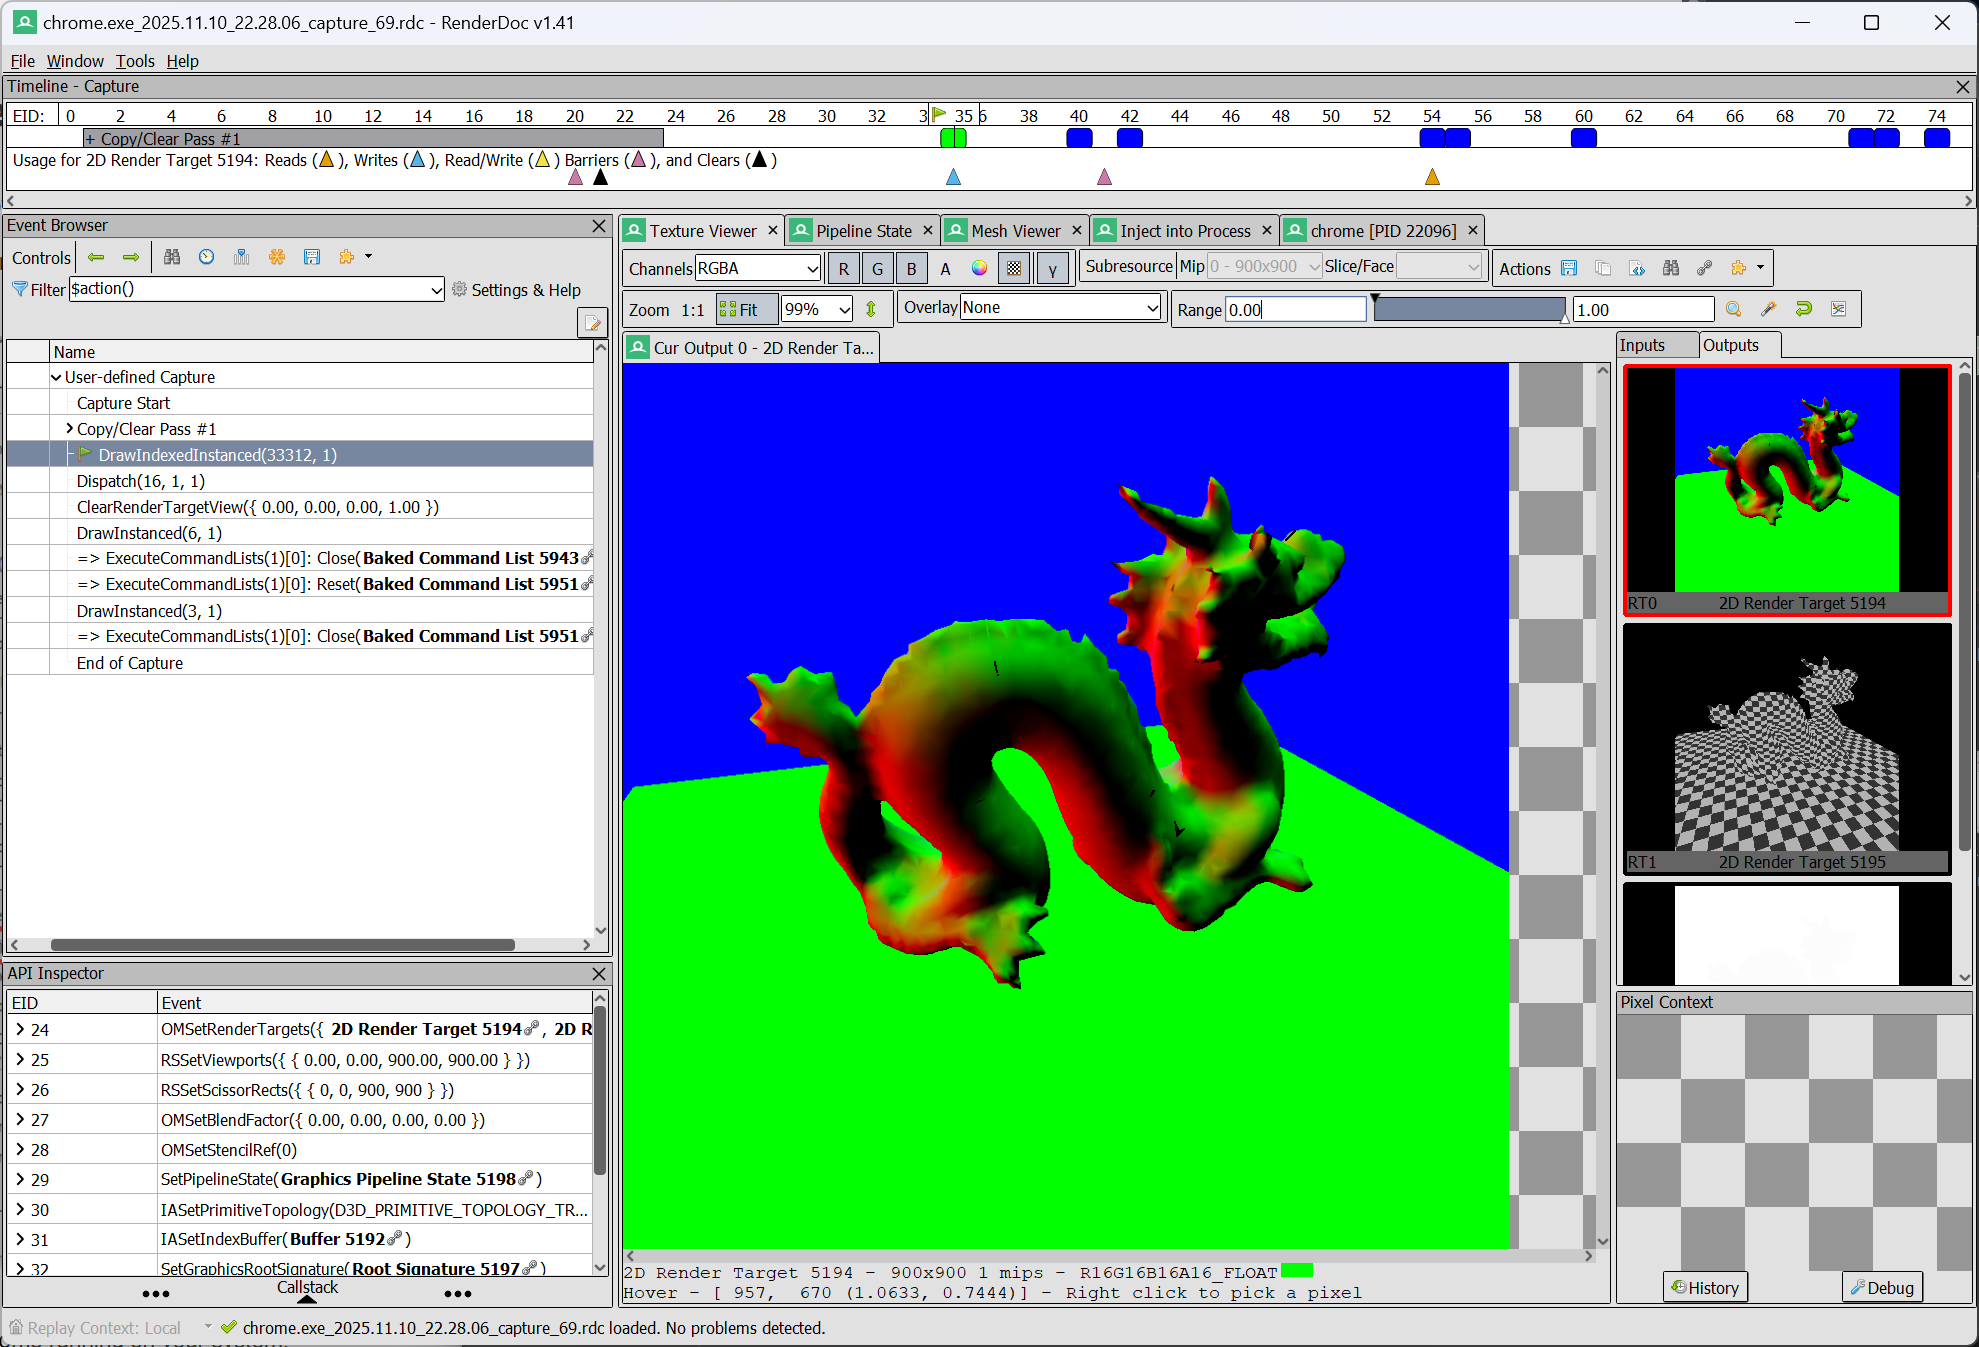Open bookmarks in the Event Browser toolbar
The height and width of the screenshot is (1347, 1979).
coord(241,257)
